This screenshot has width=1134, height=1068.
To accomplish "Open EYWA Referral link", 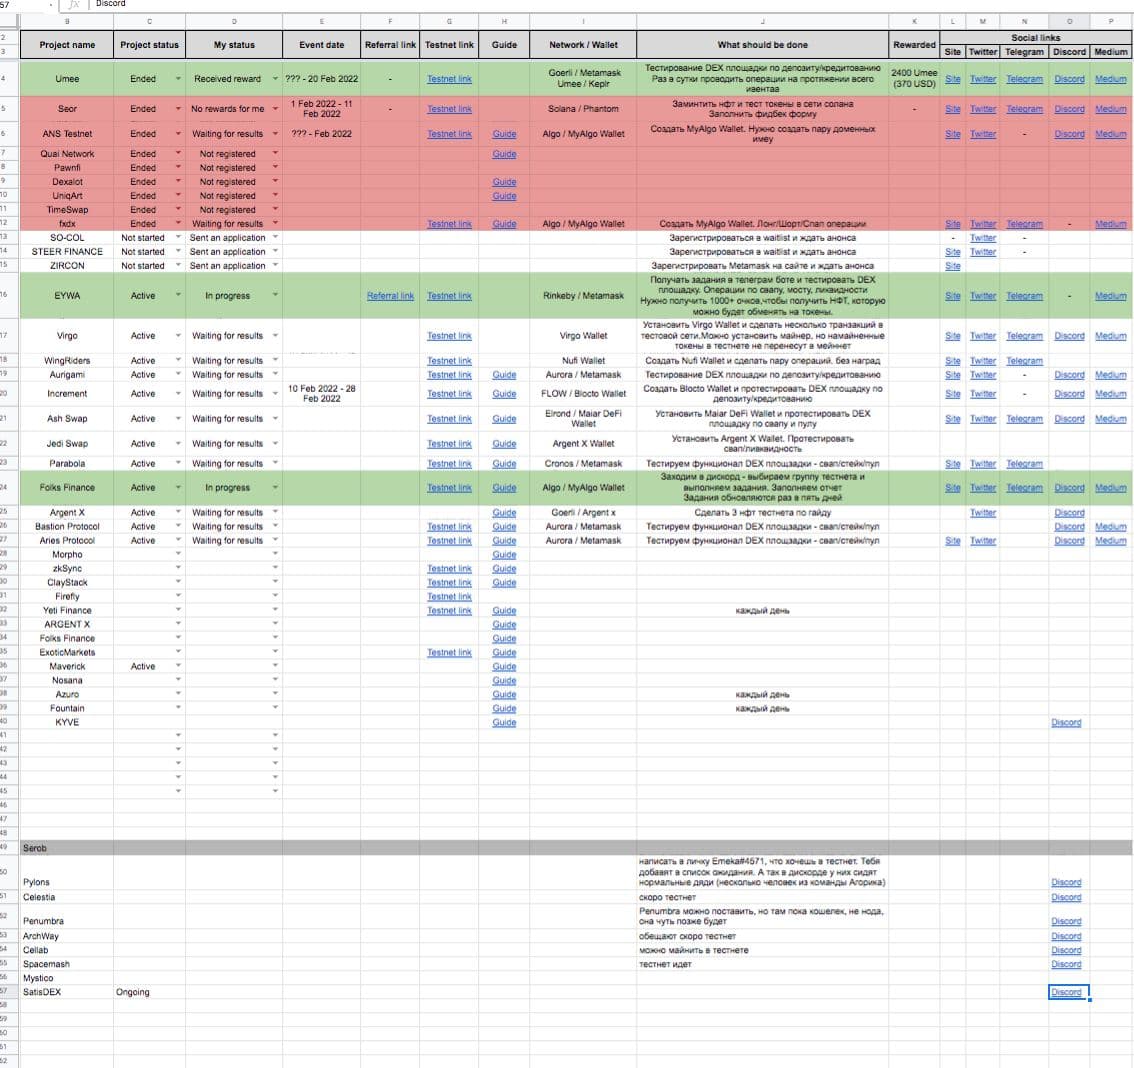I will coord(391,296).
